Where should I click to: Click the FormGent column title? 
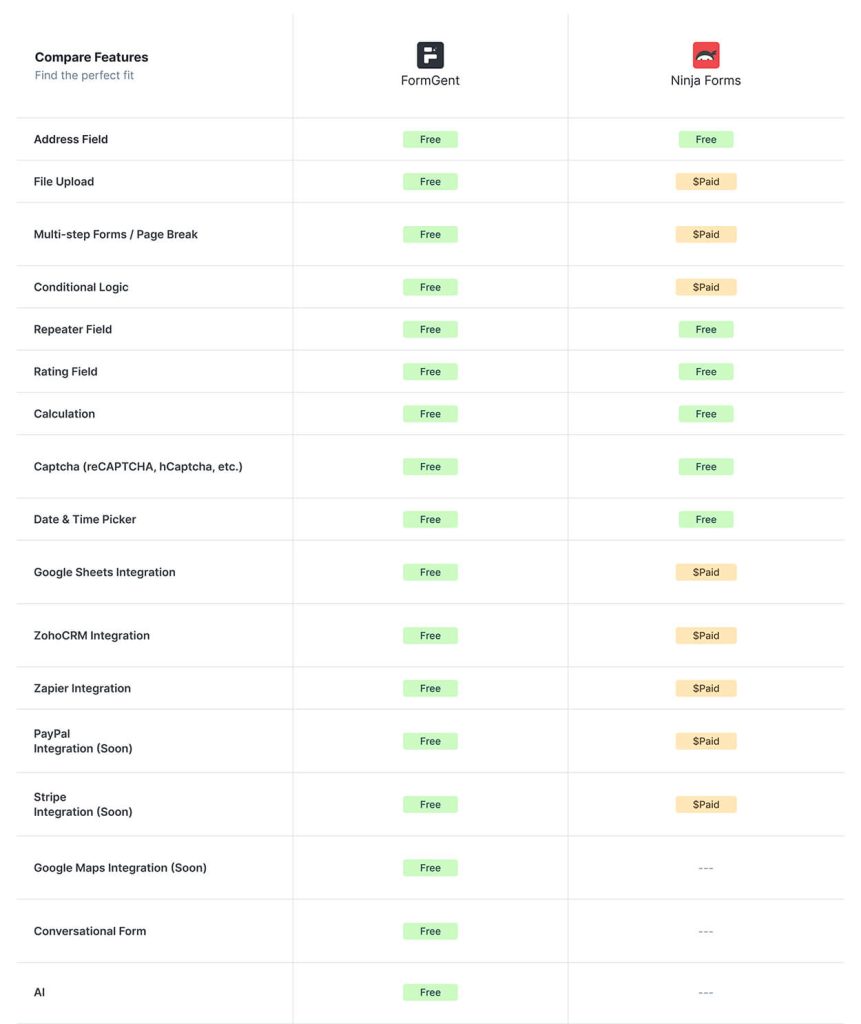(x=430, y=80)
